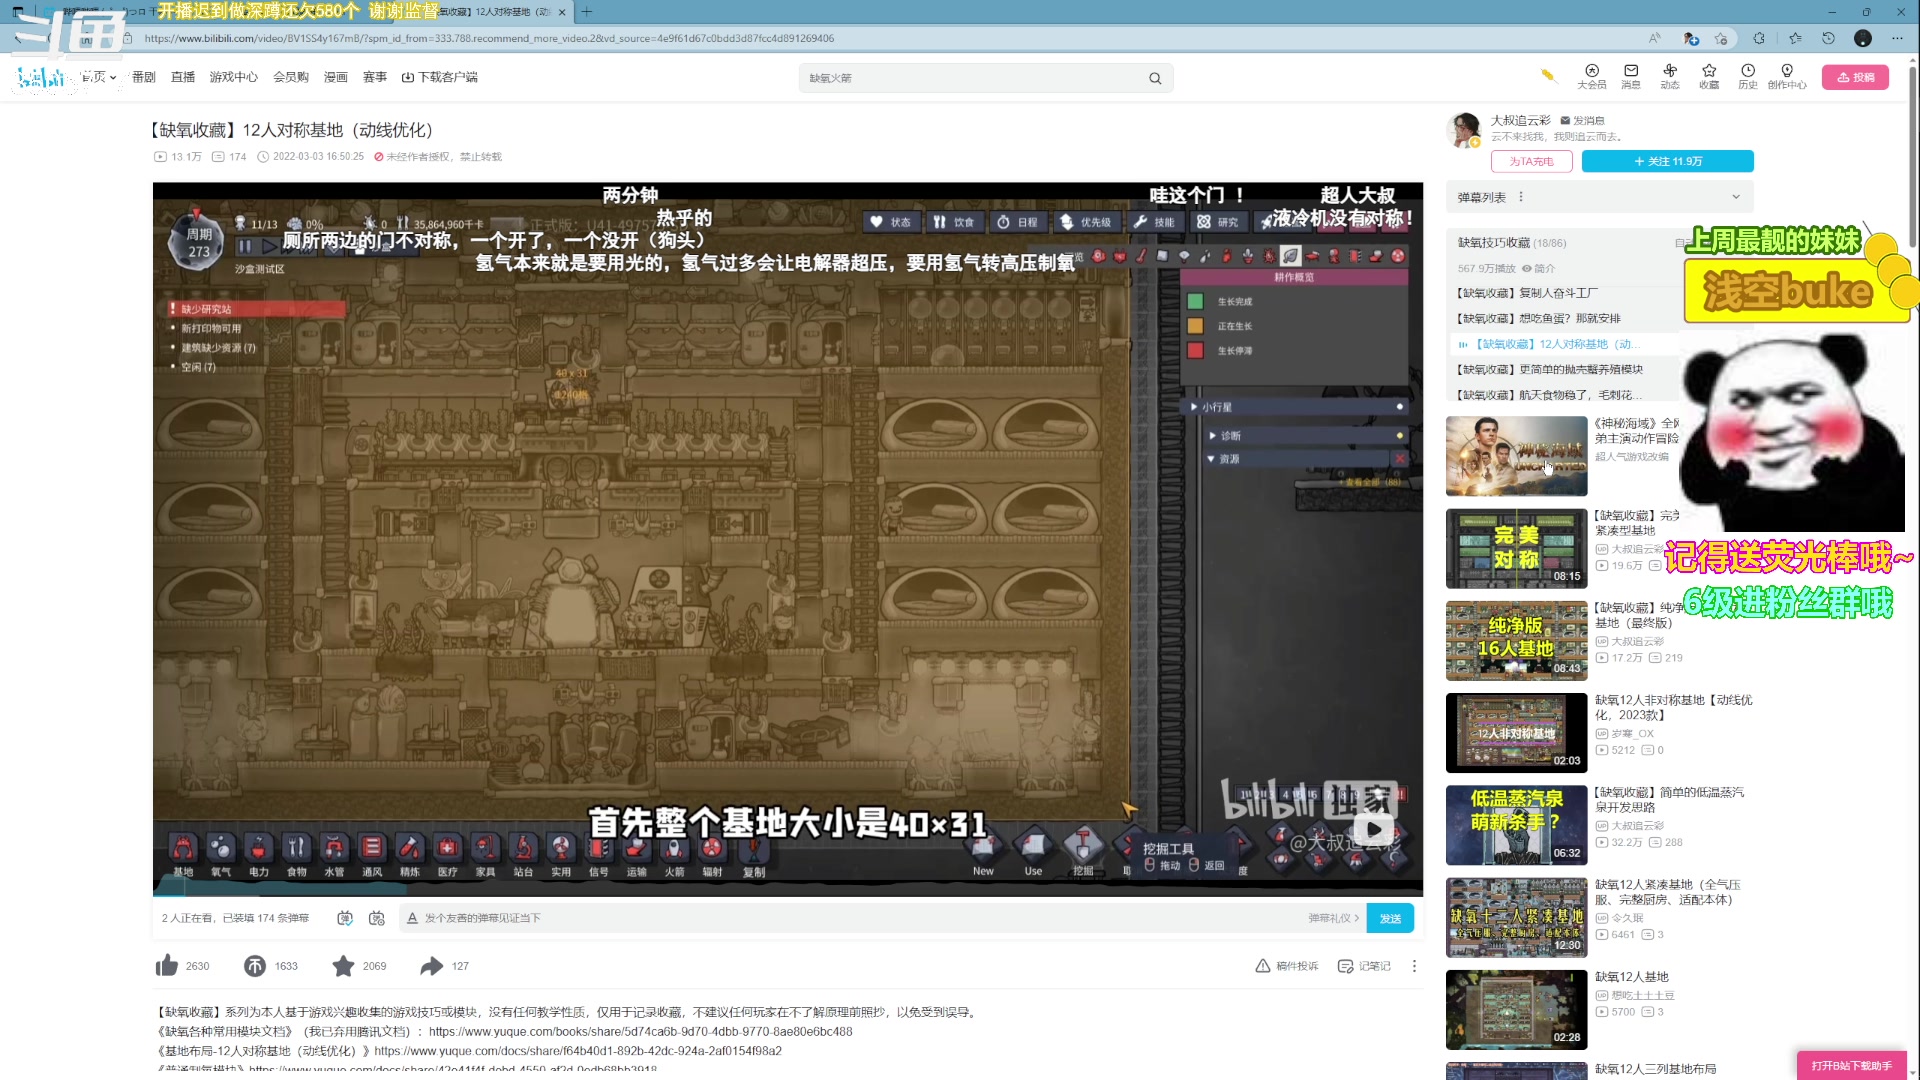Open the messages envelope icon in the header
The image size is (1920, 1080).
tap(1631, 71)
